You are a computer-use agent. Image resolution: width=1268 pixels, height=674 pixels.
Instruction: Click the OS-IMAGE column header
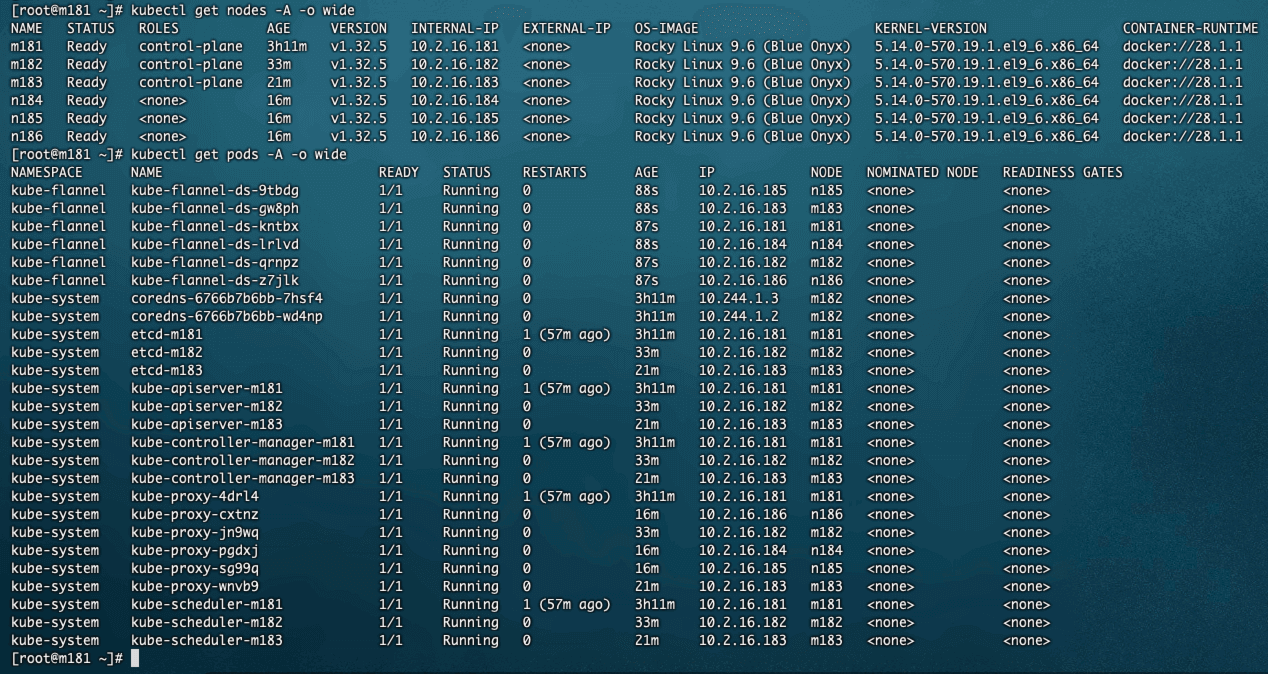coord(666,28)
